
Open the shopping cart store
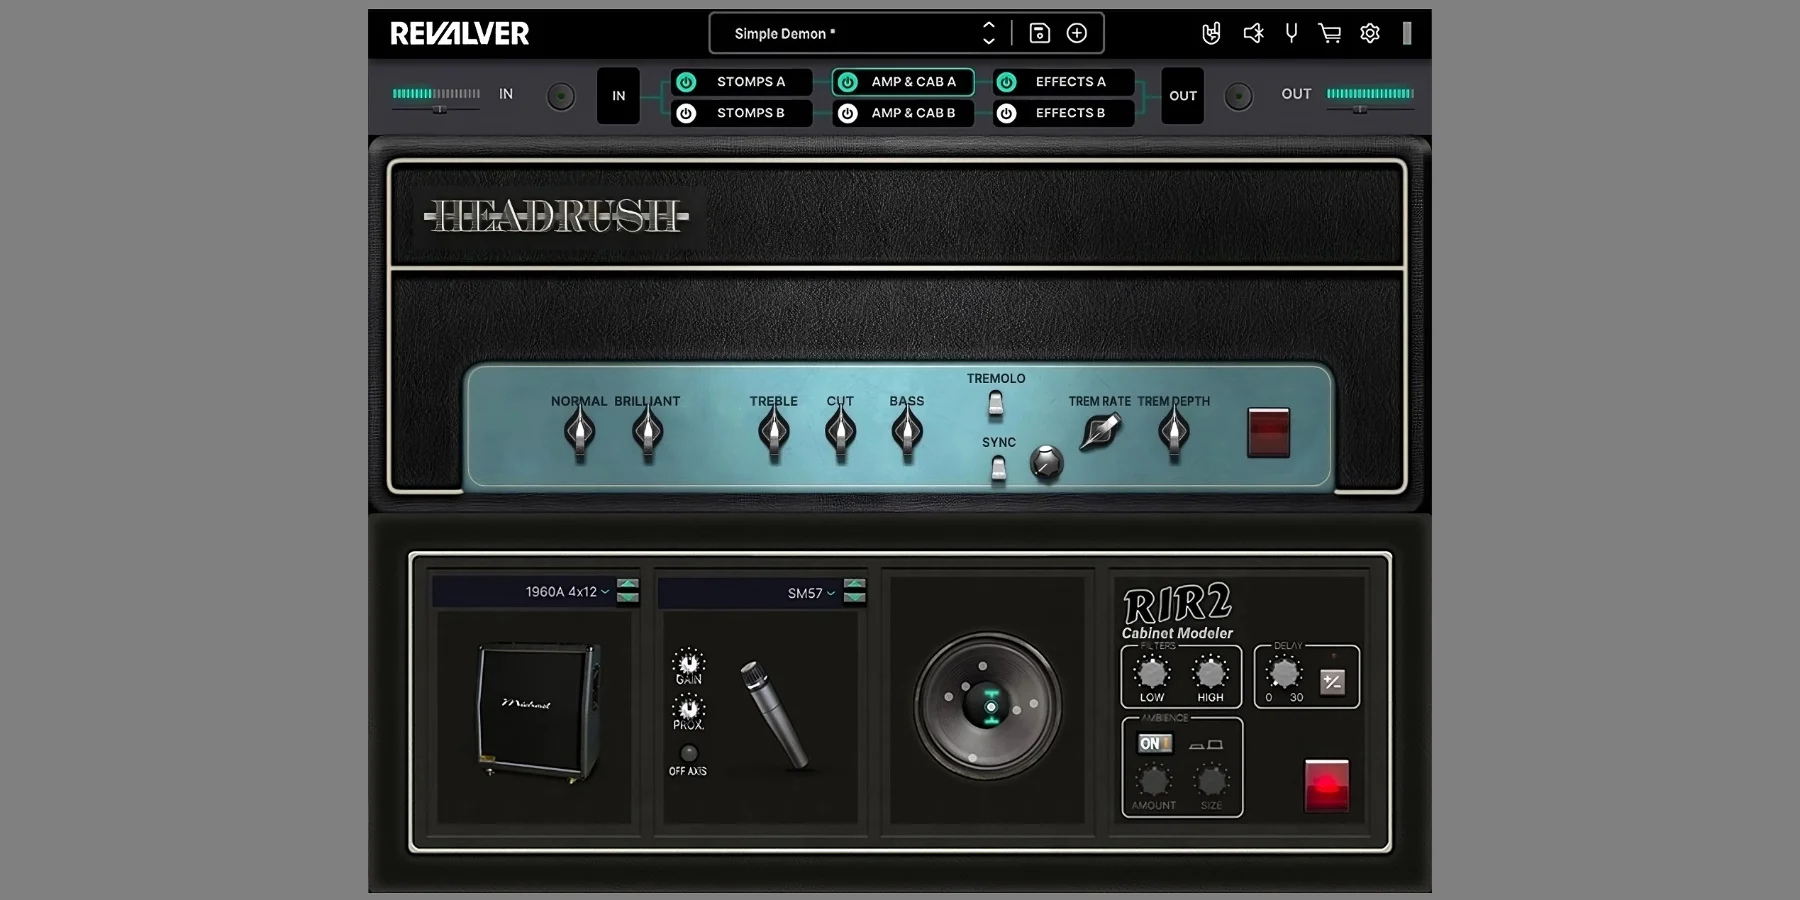point(1330,33)
